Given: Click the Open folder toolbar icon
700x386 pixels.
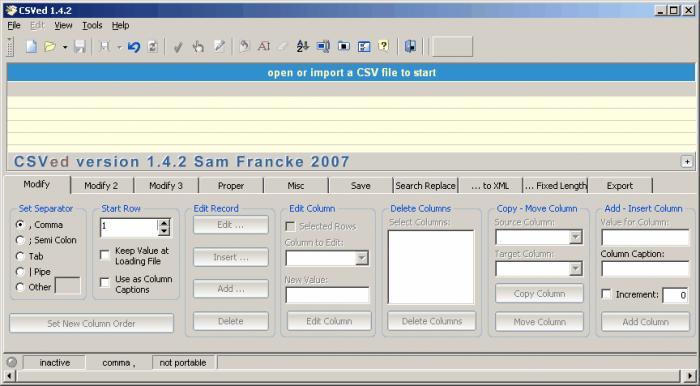Looking at the screenshot, I should pyautogui.click(x=50, y=46).
